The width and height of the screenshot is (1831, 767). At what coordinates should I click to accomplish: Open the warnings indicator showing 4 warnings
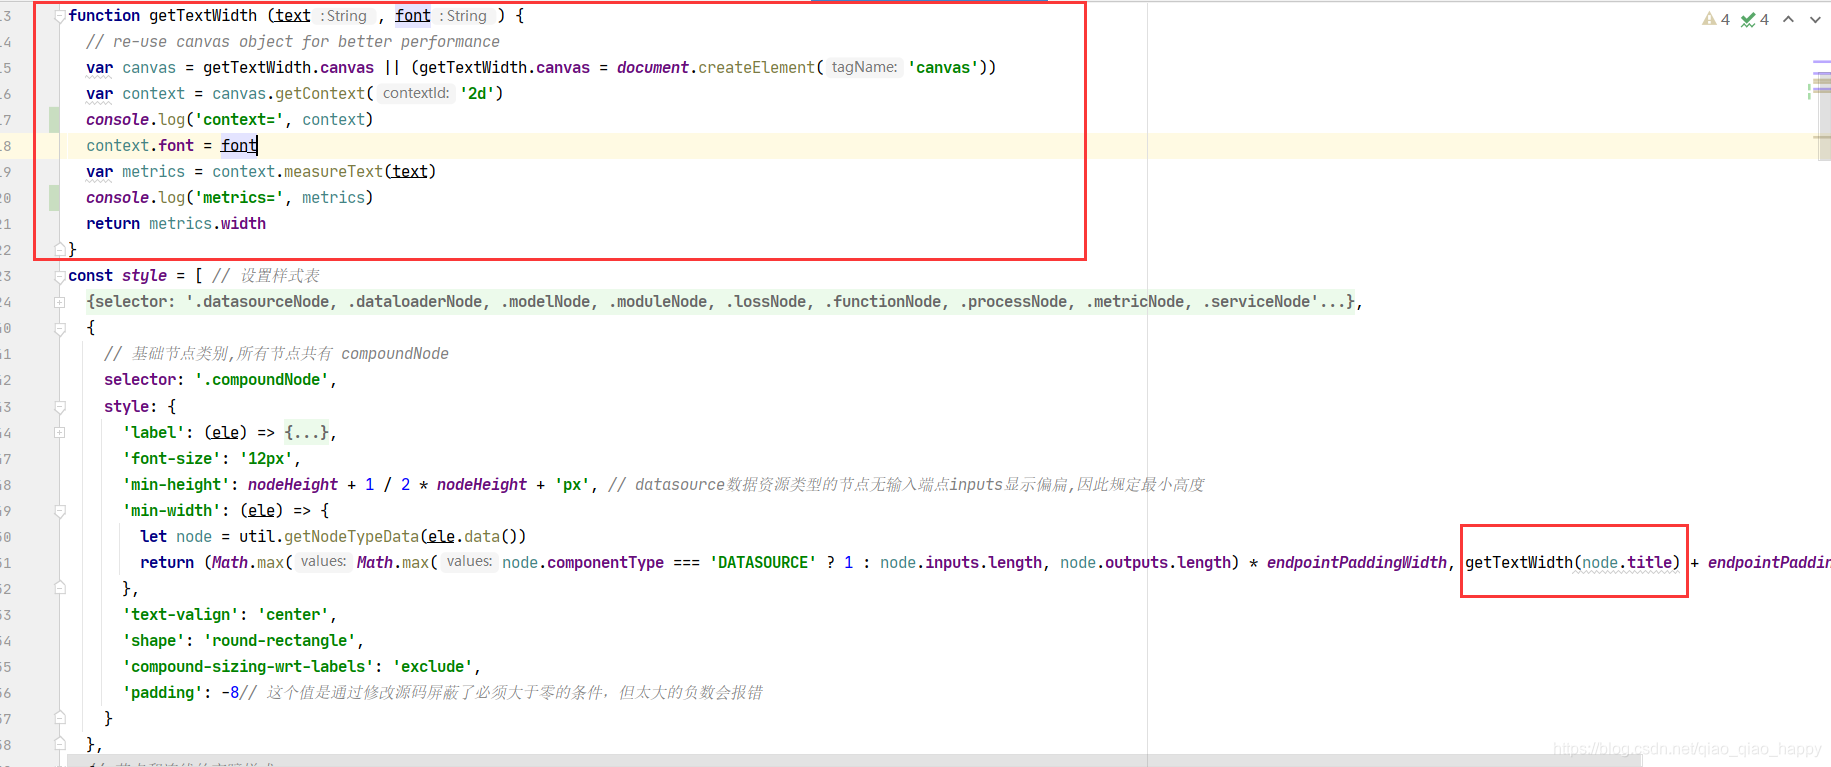1716,19
